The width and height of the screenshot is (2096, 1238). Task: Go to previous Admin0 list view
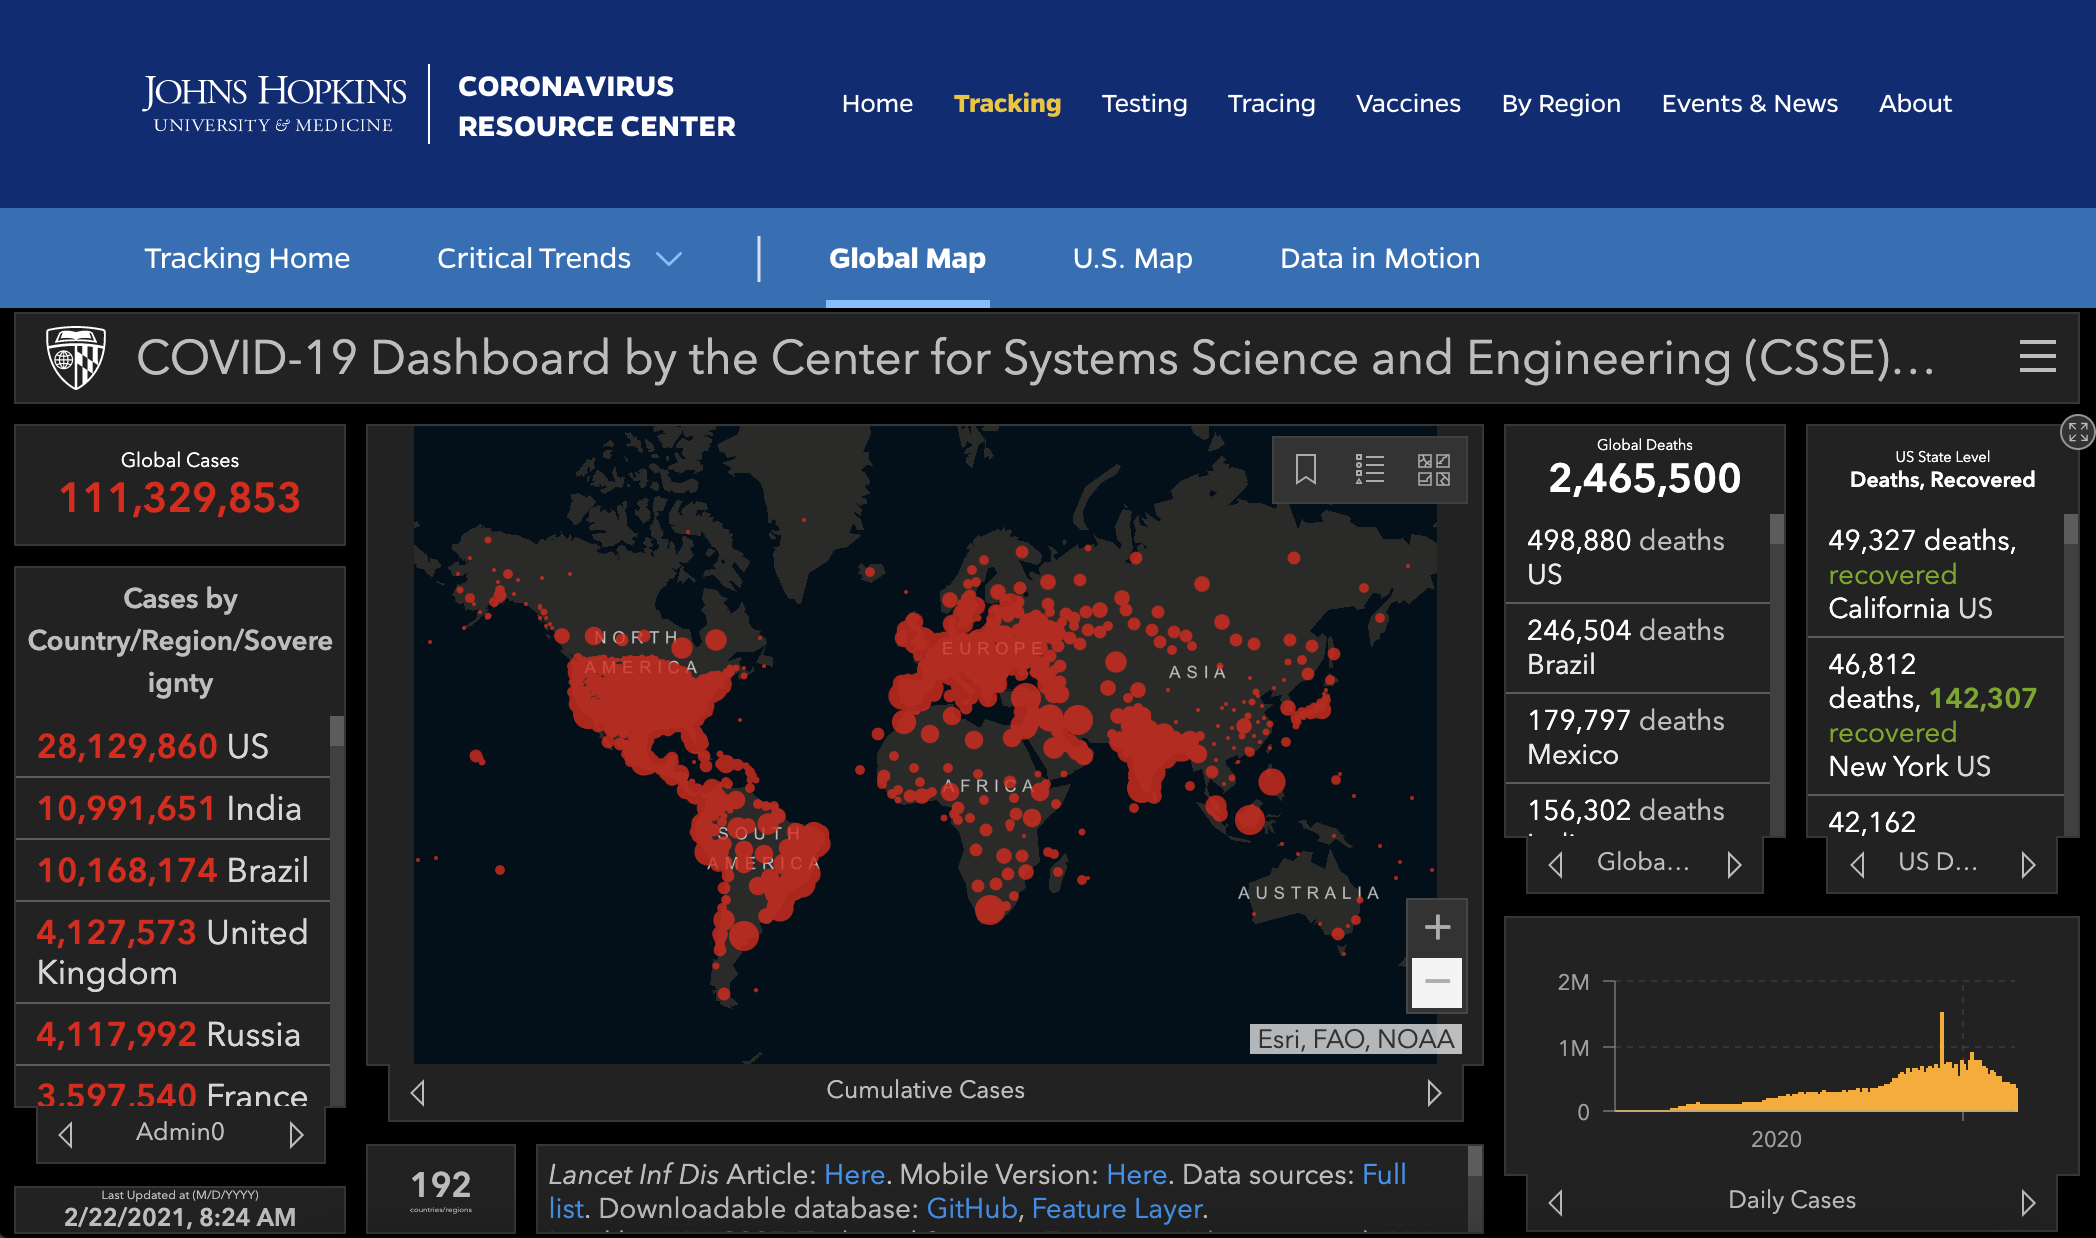click(66, 1134)
